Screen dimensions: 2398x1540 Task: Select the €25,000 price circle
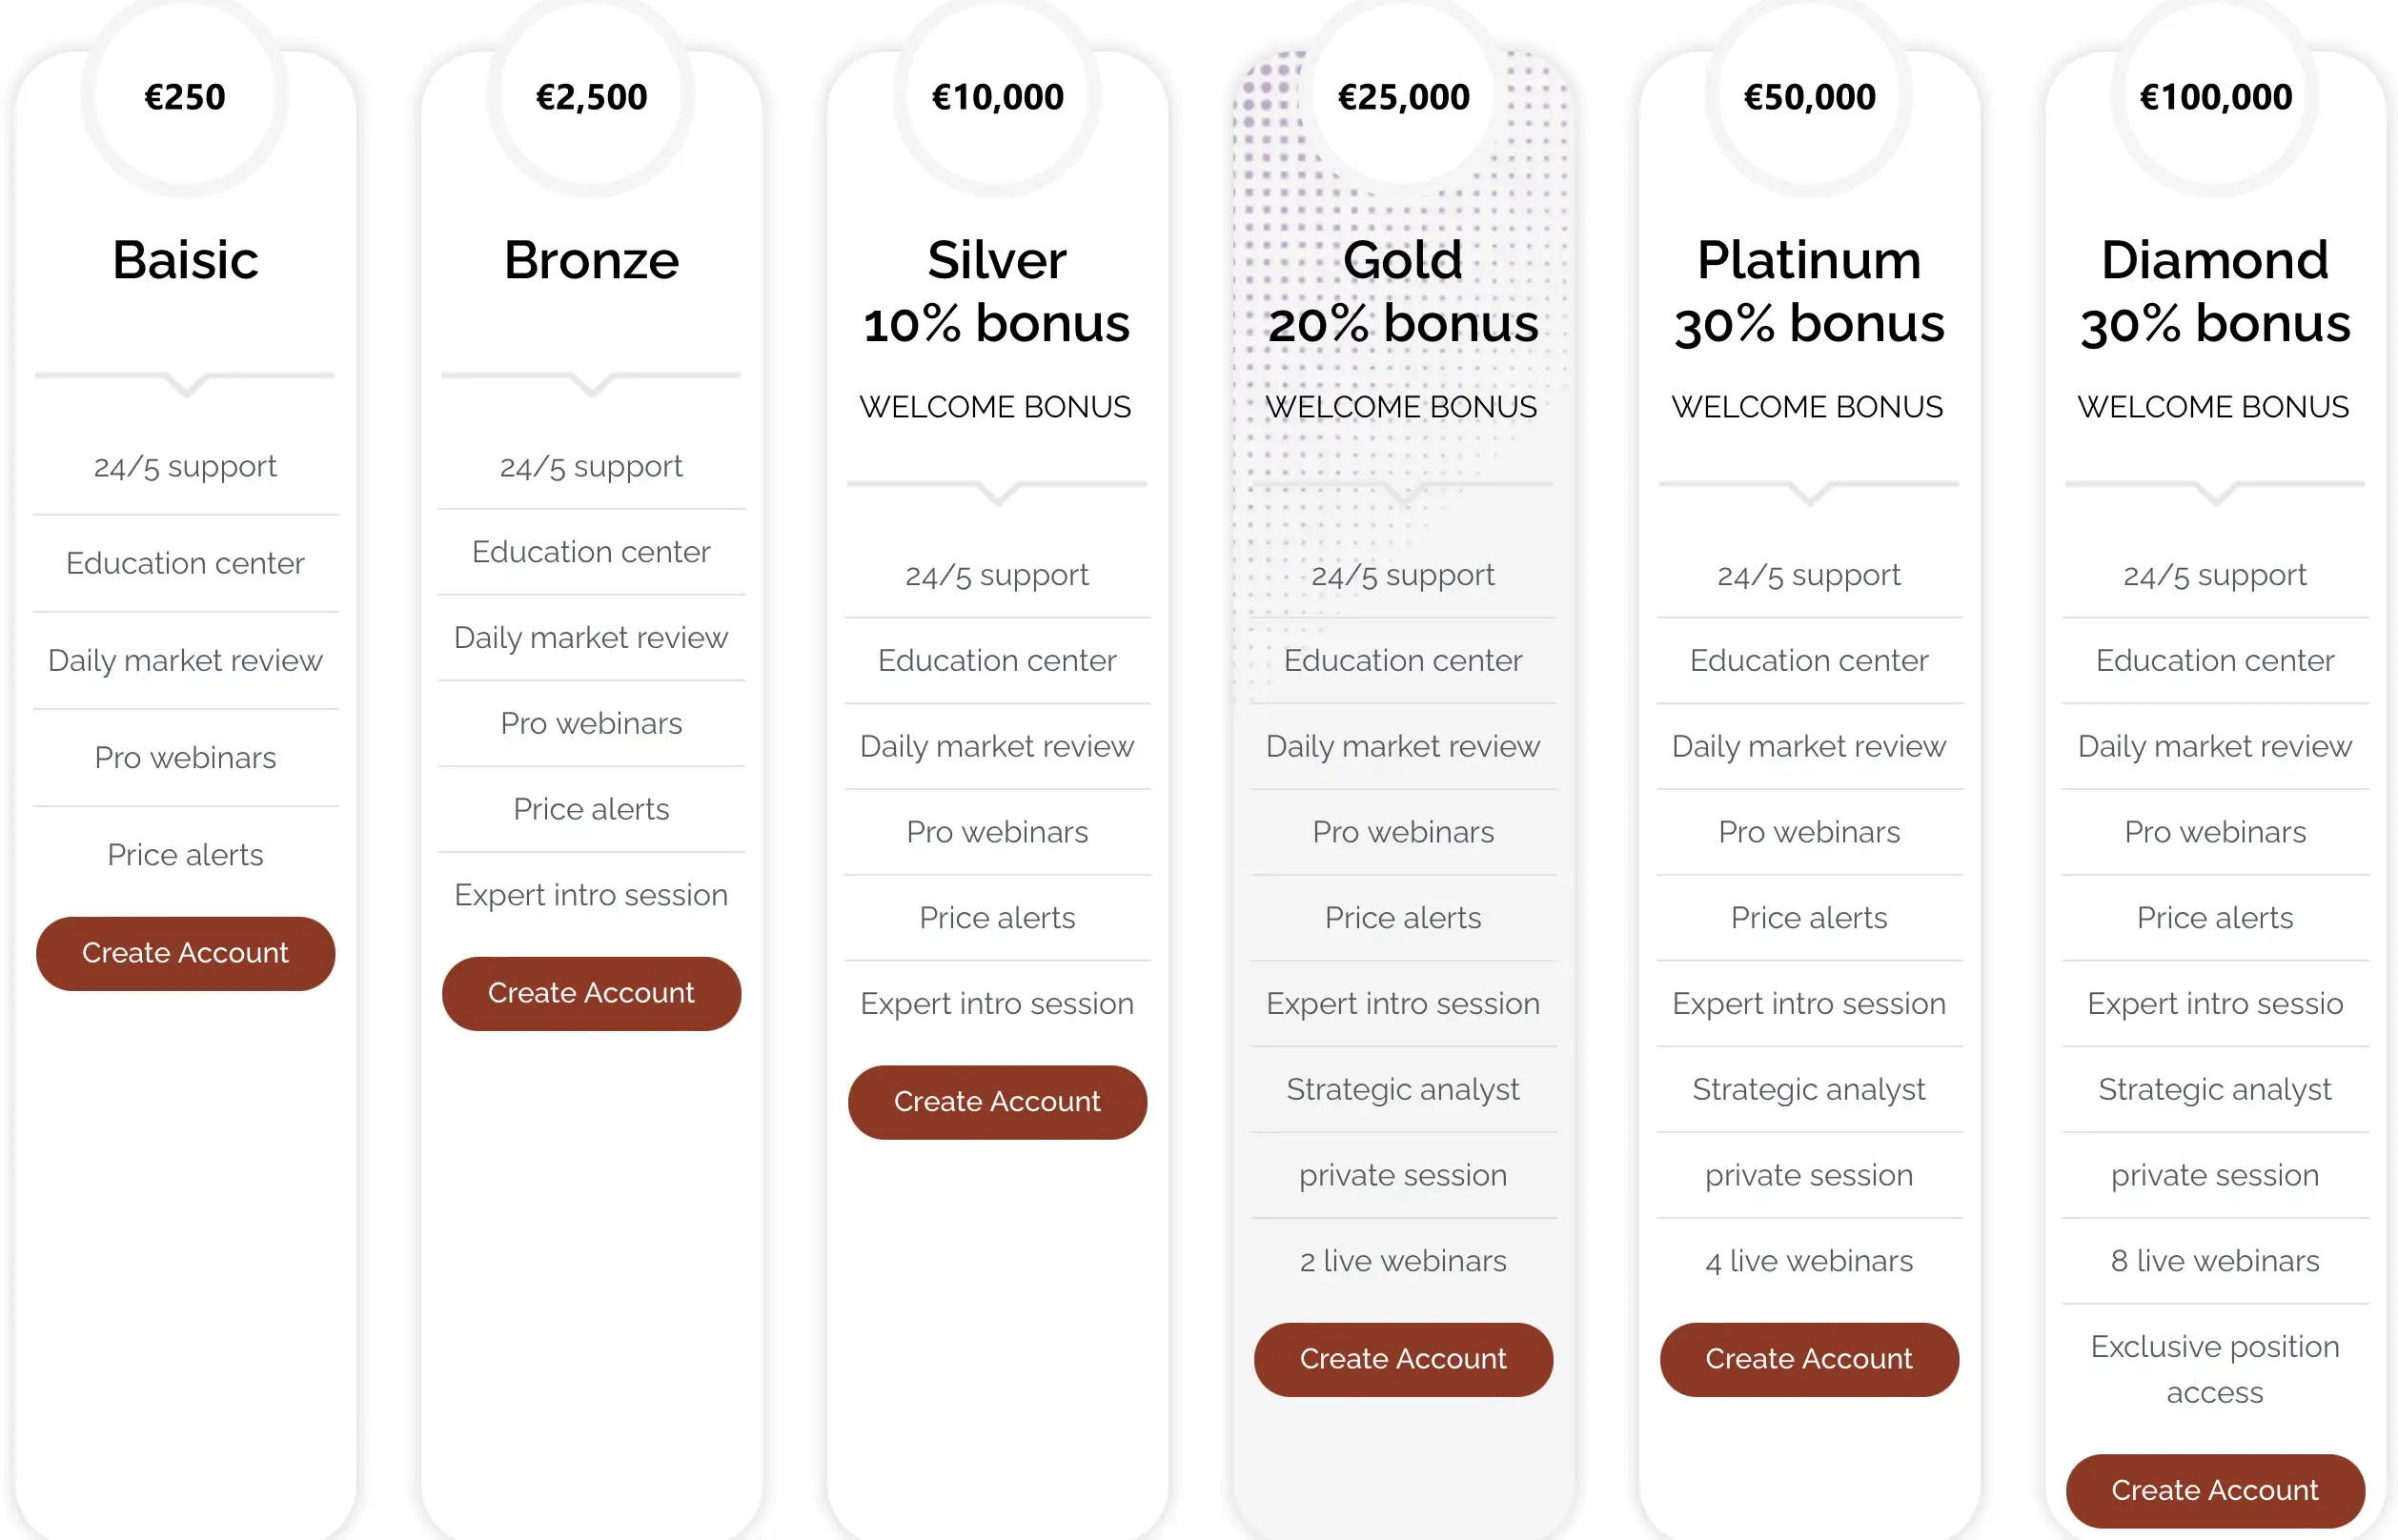click(x=1403, y=96)
